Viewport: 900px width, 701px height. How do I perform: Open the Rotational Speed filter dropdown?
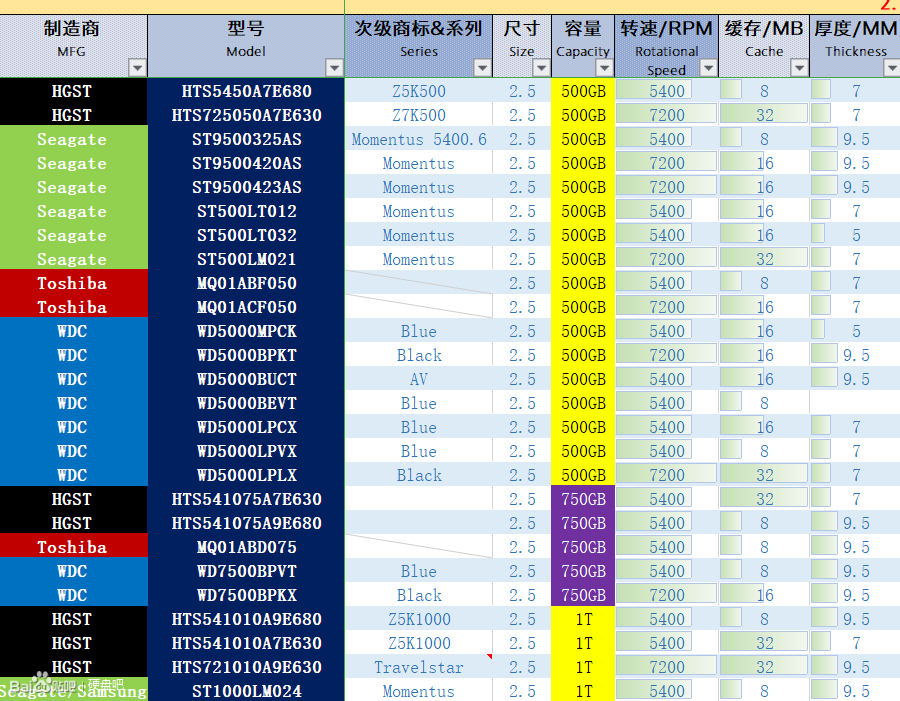tap(709, 68)
